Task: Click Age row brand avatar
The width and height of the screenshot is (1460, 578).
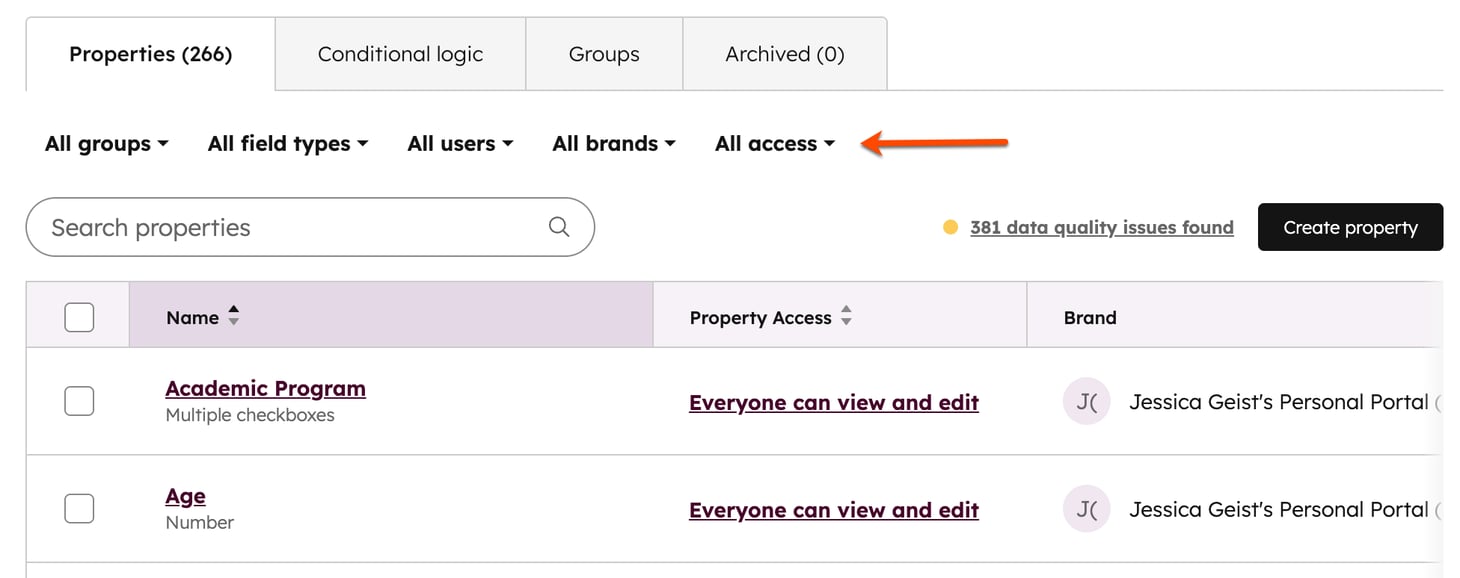Action: (1086, 509)
